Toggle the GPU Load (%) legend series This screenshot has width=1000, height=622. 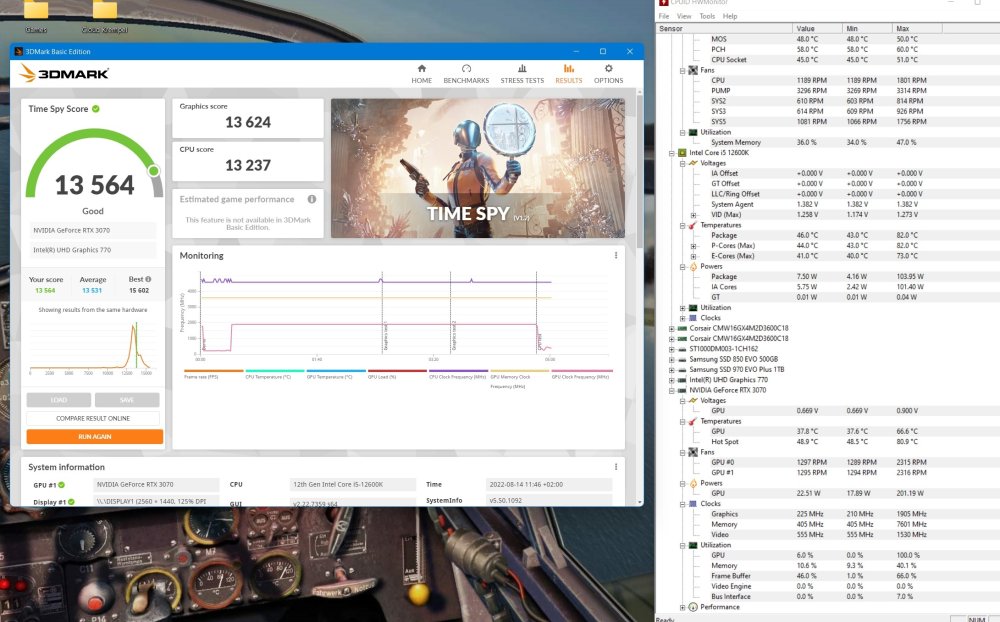tap(382, 376)
